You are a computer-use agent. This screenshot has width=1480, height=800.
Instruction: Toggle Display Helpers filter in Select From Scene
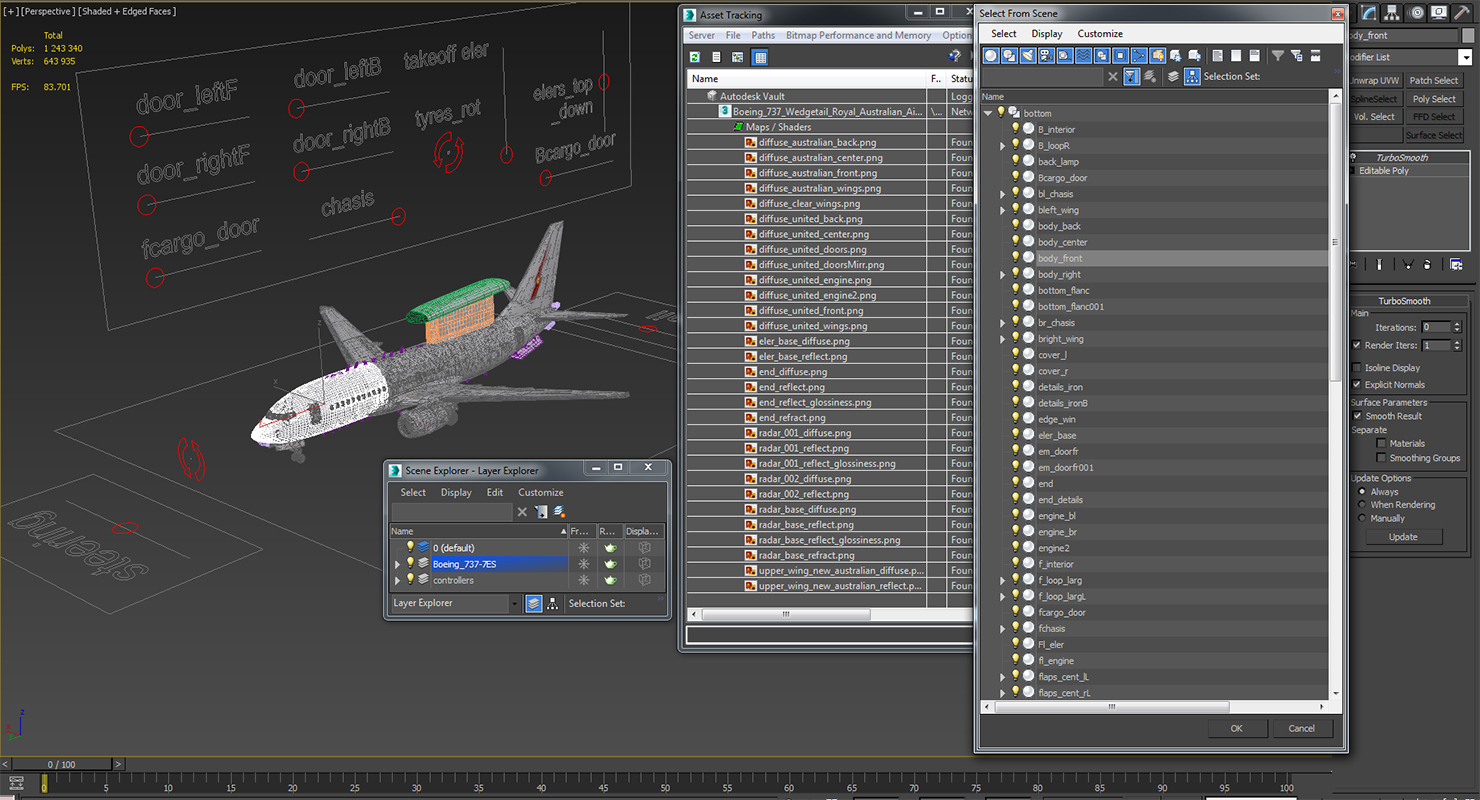(x=1065, y=56)
